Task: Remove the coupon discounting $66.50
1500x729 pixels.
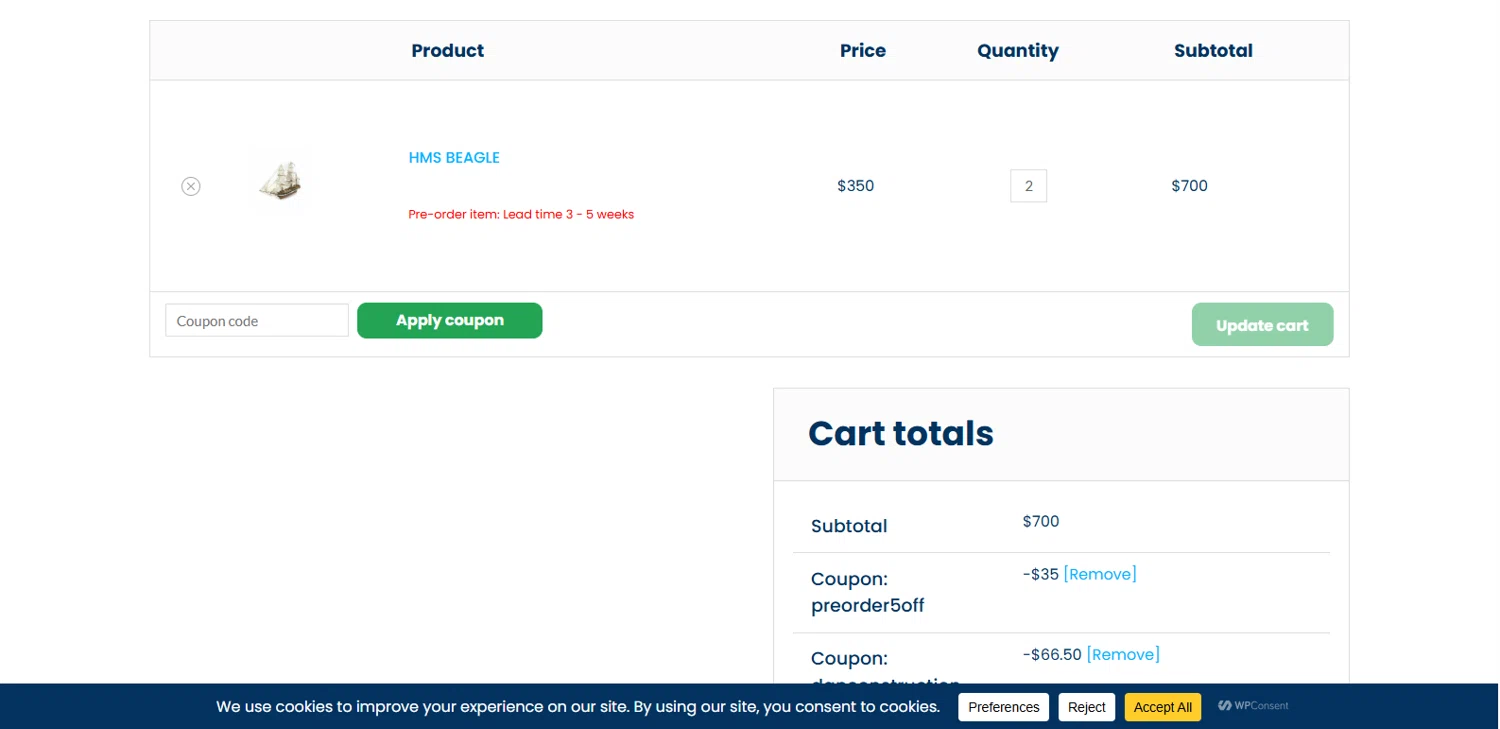Action: click(1123, 654)
